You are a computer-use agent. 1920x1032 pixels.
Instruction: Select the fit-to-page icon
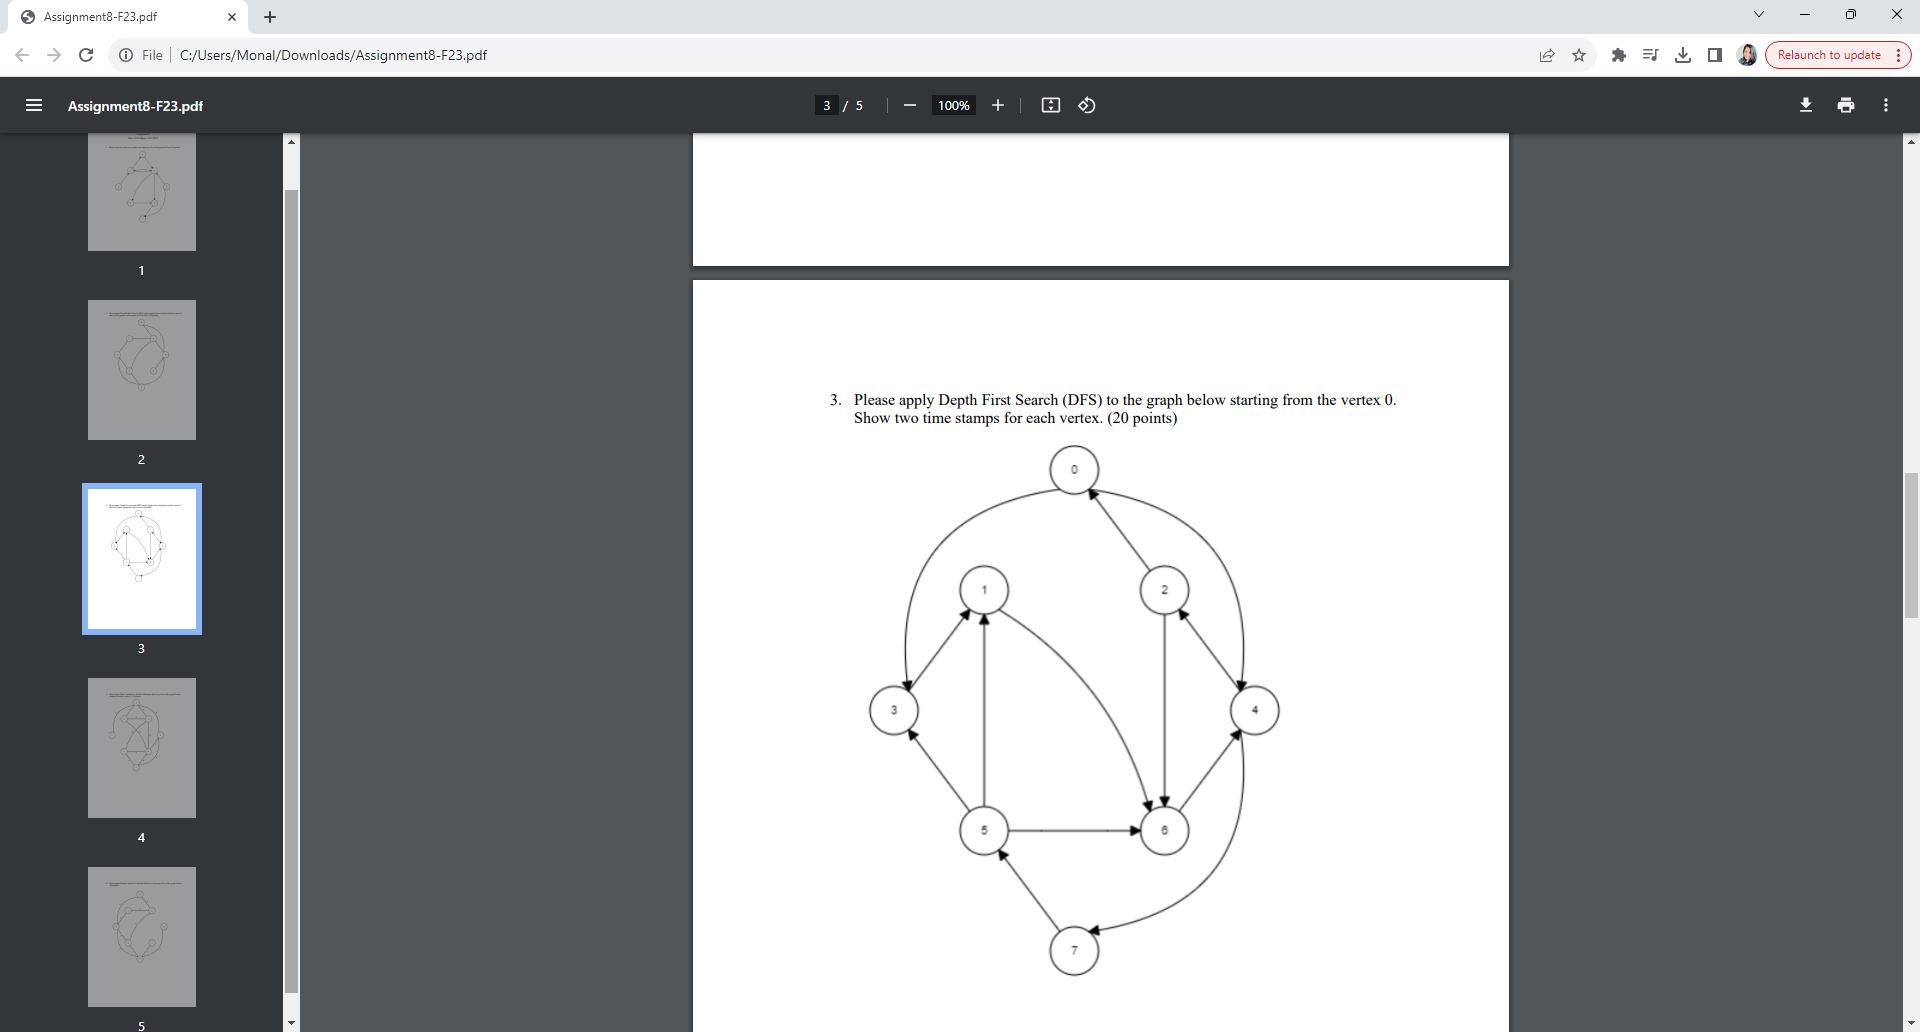tap(1050, 105)
